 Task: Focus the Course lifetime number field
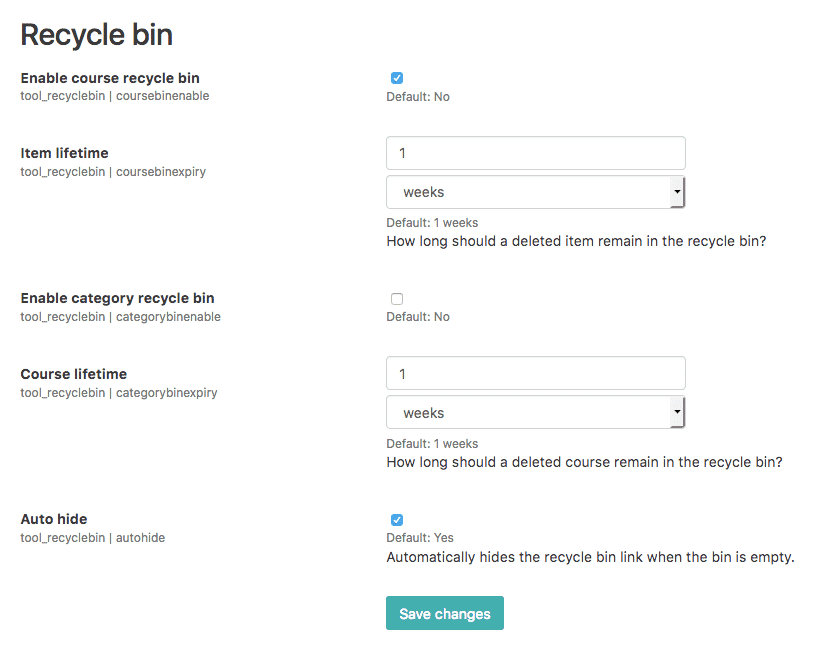pos(536,374)
